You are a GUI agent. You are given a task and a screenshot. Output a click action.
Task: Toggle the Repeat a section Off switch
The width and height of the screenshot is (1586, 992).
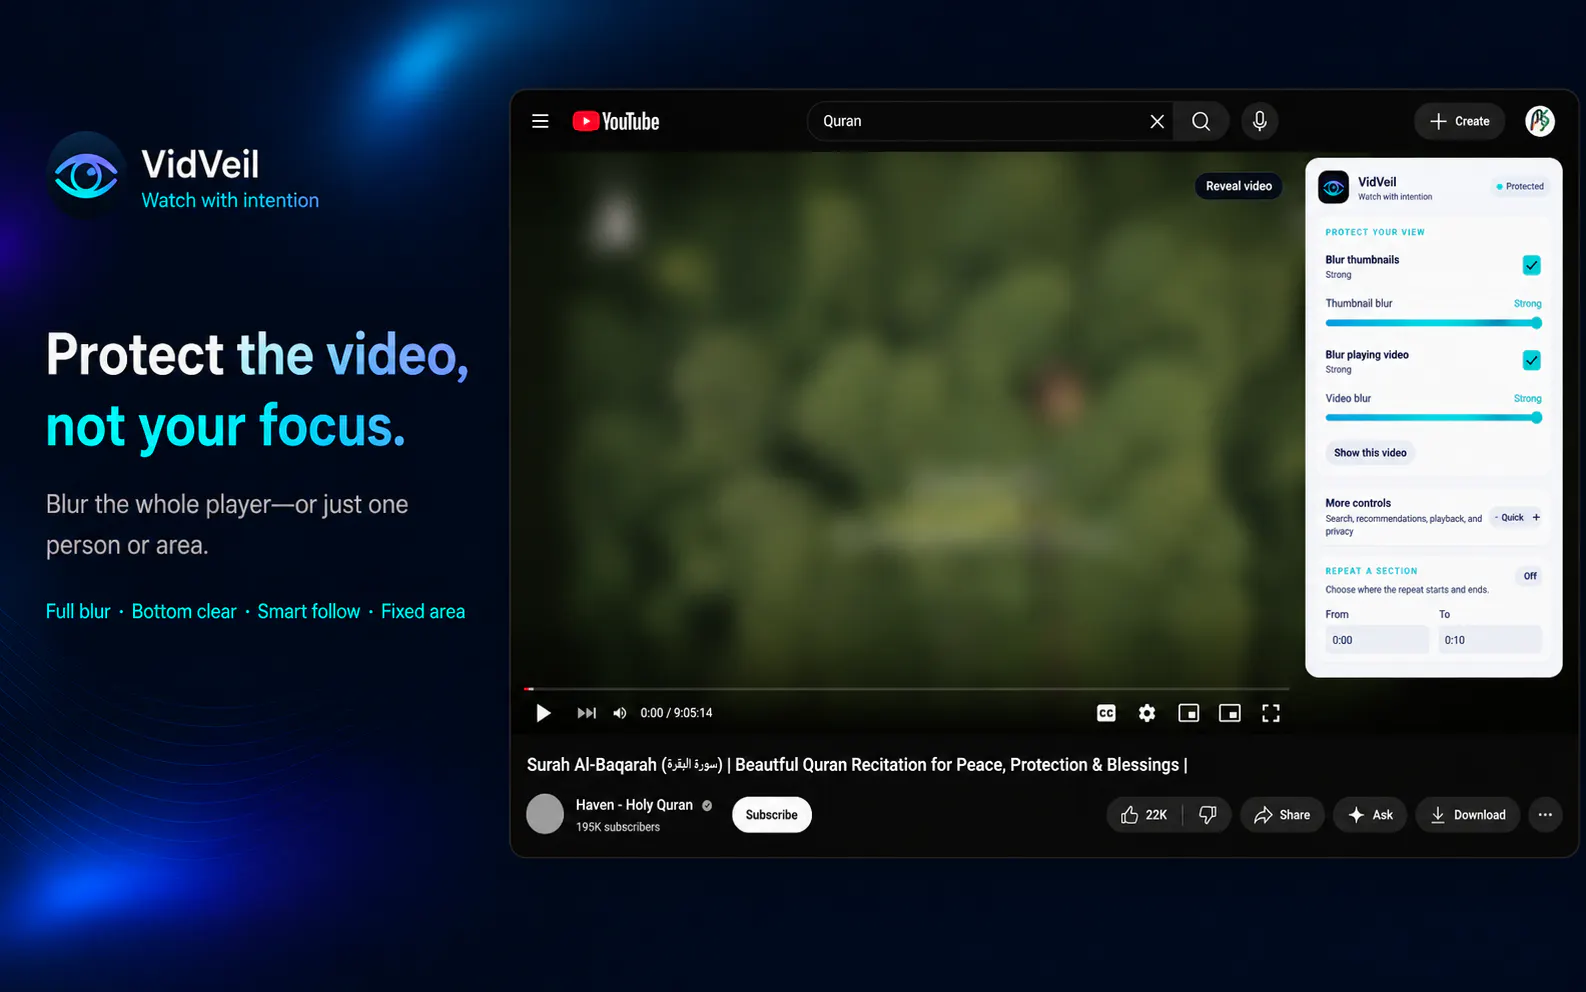click(x=1530, y=576)
